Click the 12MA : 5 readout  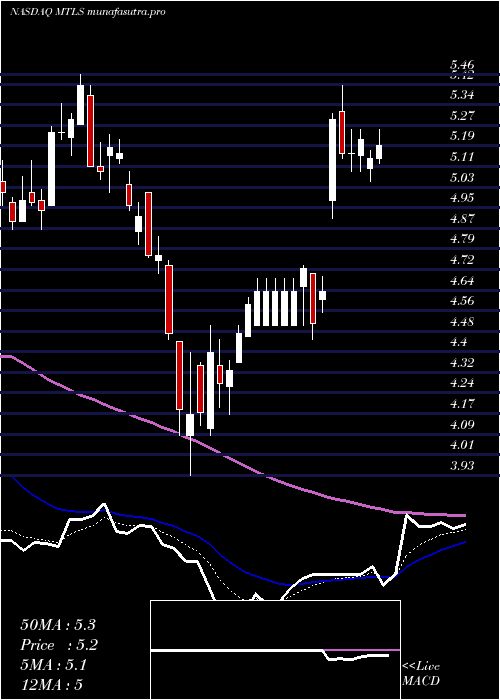pyautogui.click(x=52, y=685)
